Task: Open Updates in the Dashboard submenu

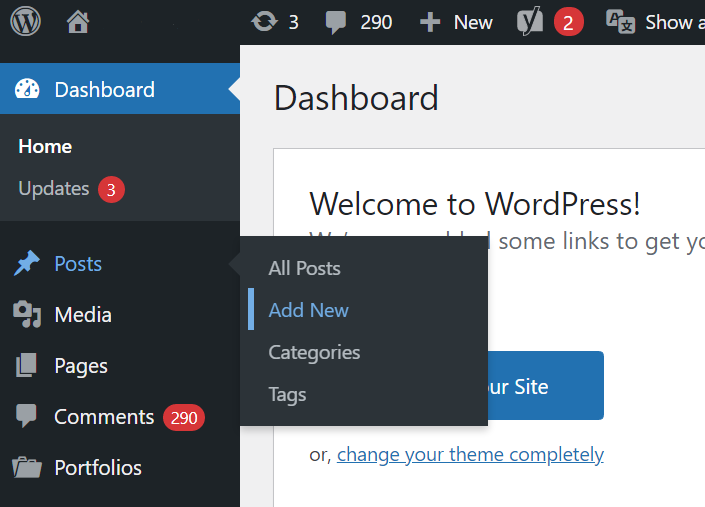Action: [54, 188]
